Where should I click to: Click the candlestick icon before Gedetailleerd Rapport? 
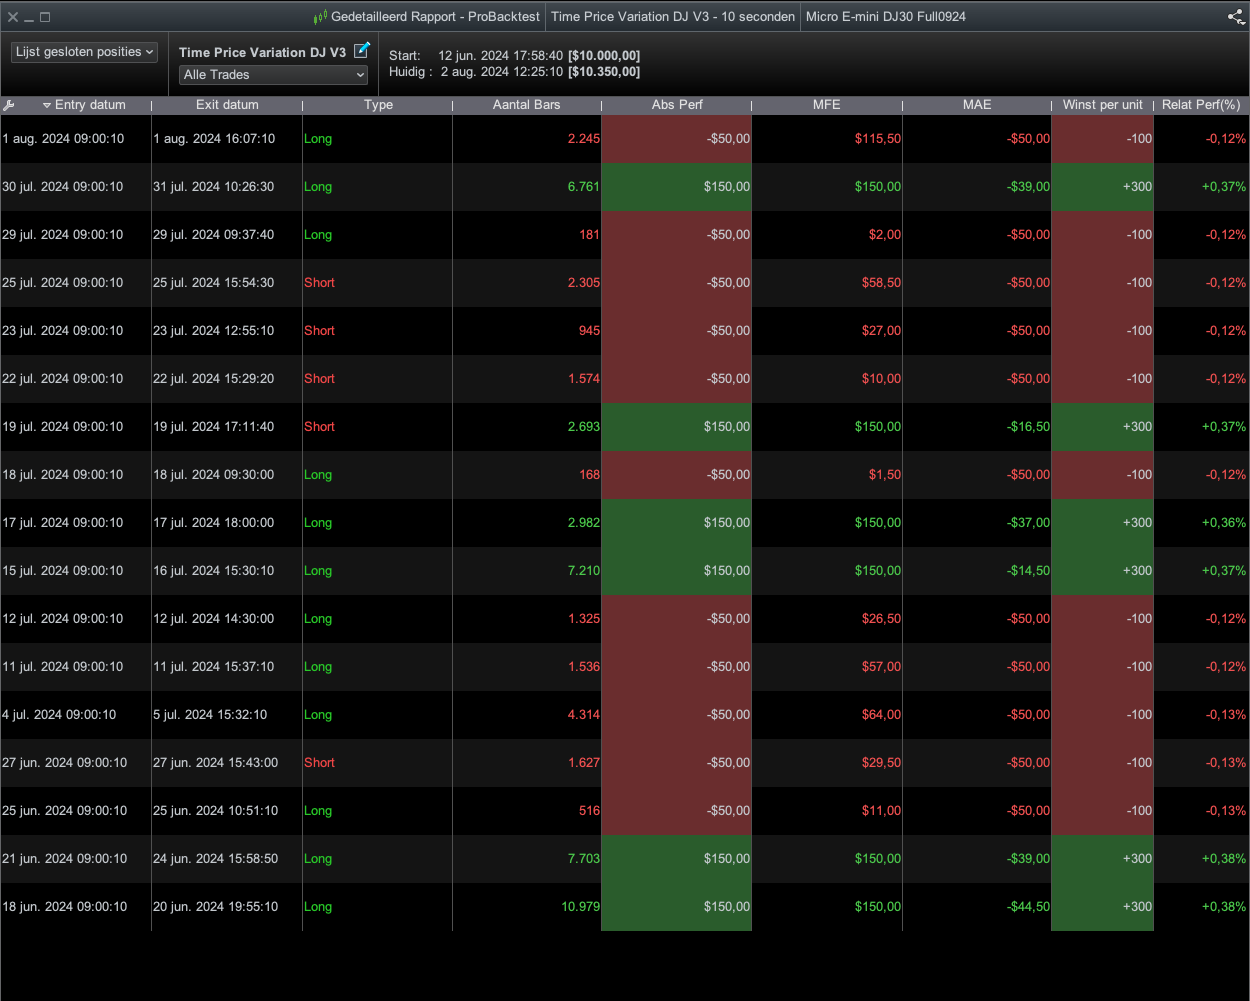(x=320, y=17)
